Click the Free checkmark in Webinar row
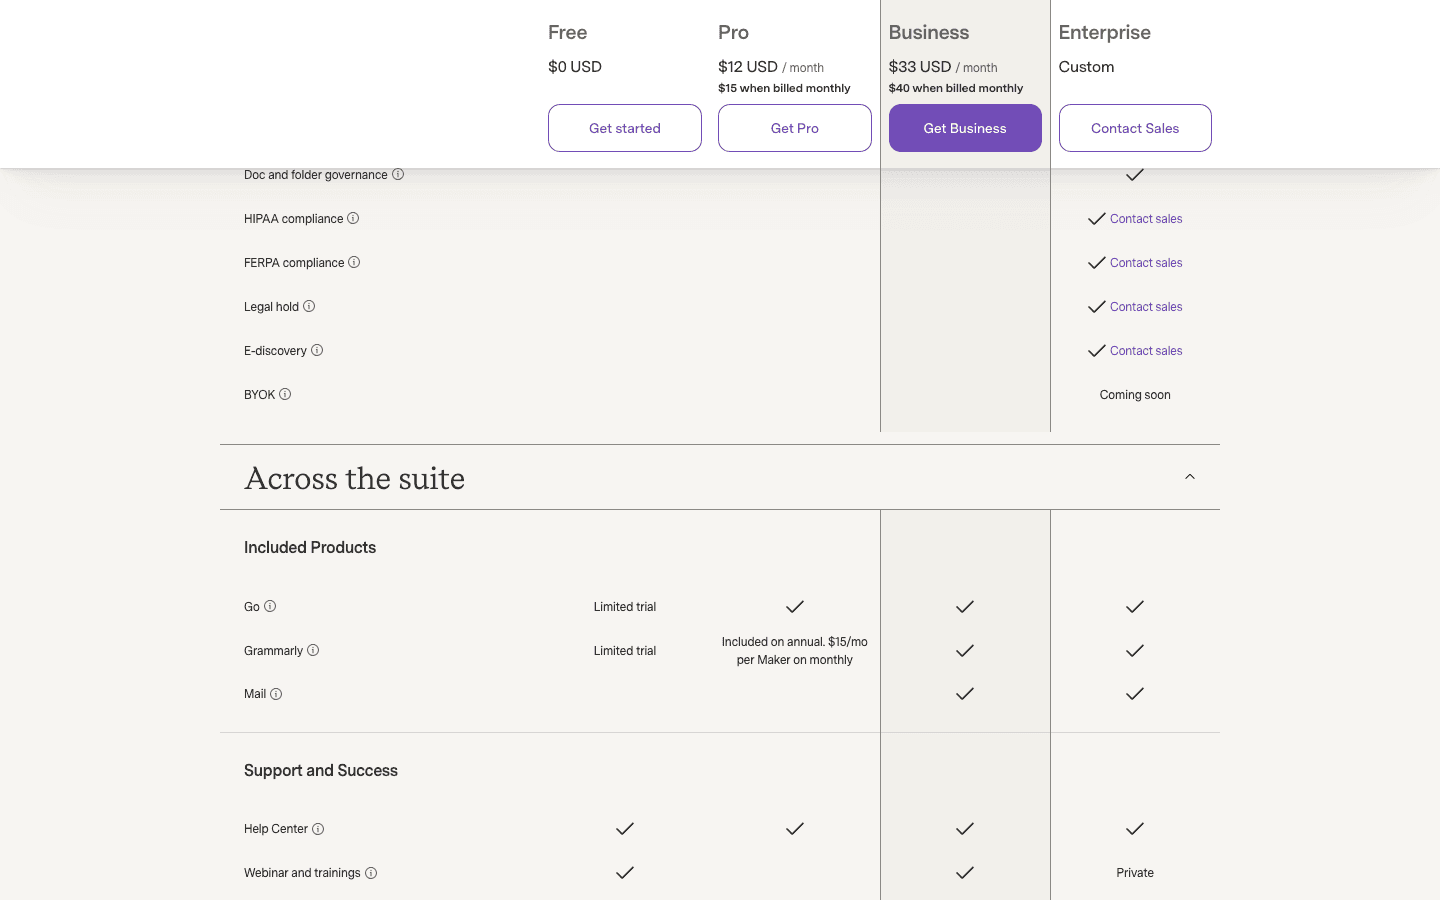The width and height of the screenshot is (1440, 900). (x=625, y=873)
